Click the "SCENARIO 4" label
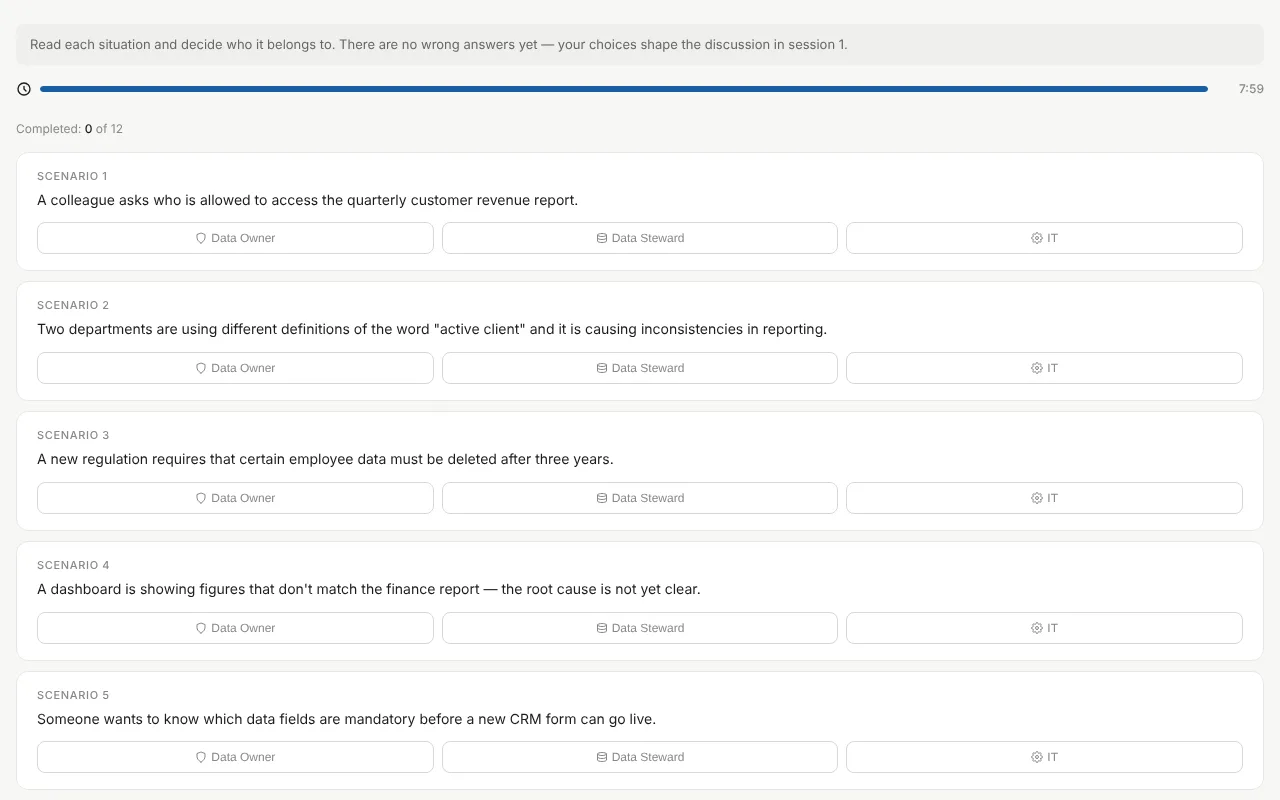1280x800 pixels. click(x=73, y=565)
